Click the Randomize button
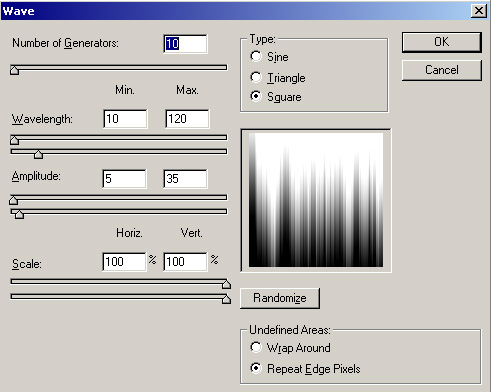The image size is (491, 392). 280,298
